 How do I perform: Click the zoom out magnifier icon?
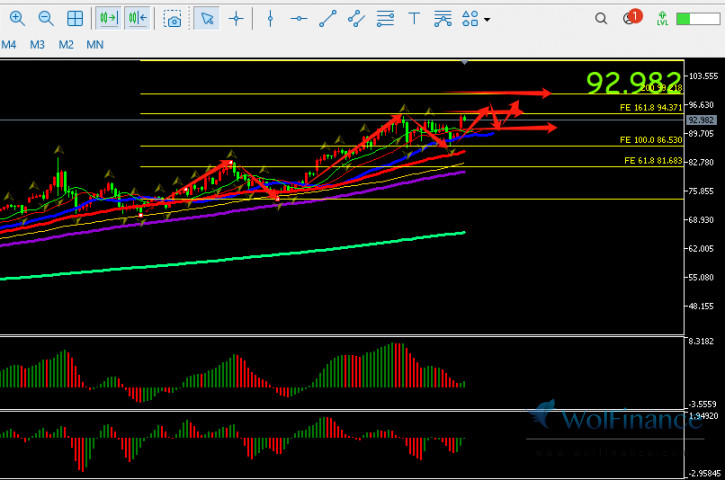click(46, 18)
